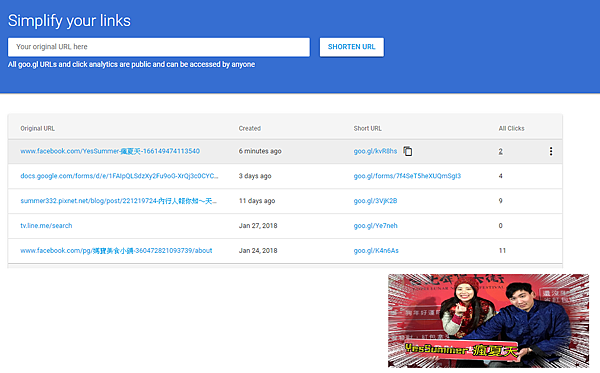Click the click count 11 for the K4n6As row
This screenshot has width=600, height=373.
(x=502, y=251)
